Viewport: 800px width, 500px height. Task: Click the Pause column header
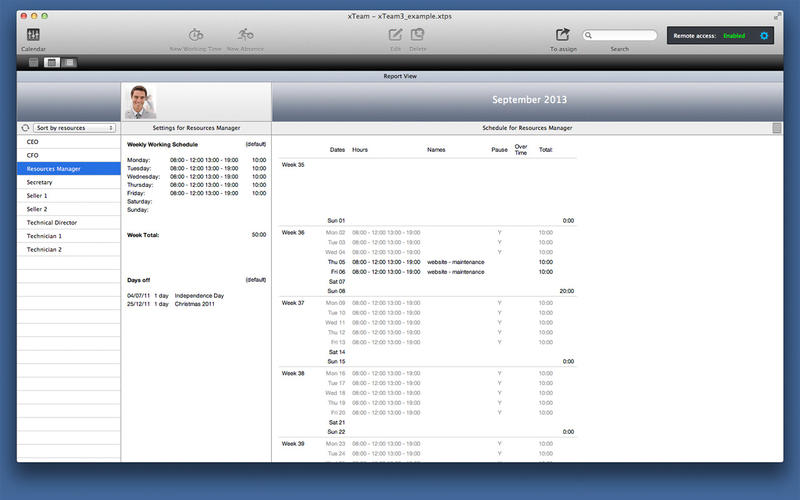tap(499, 150)
